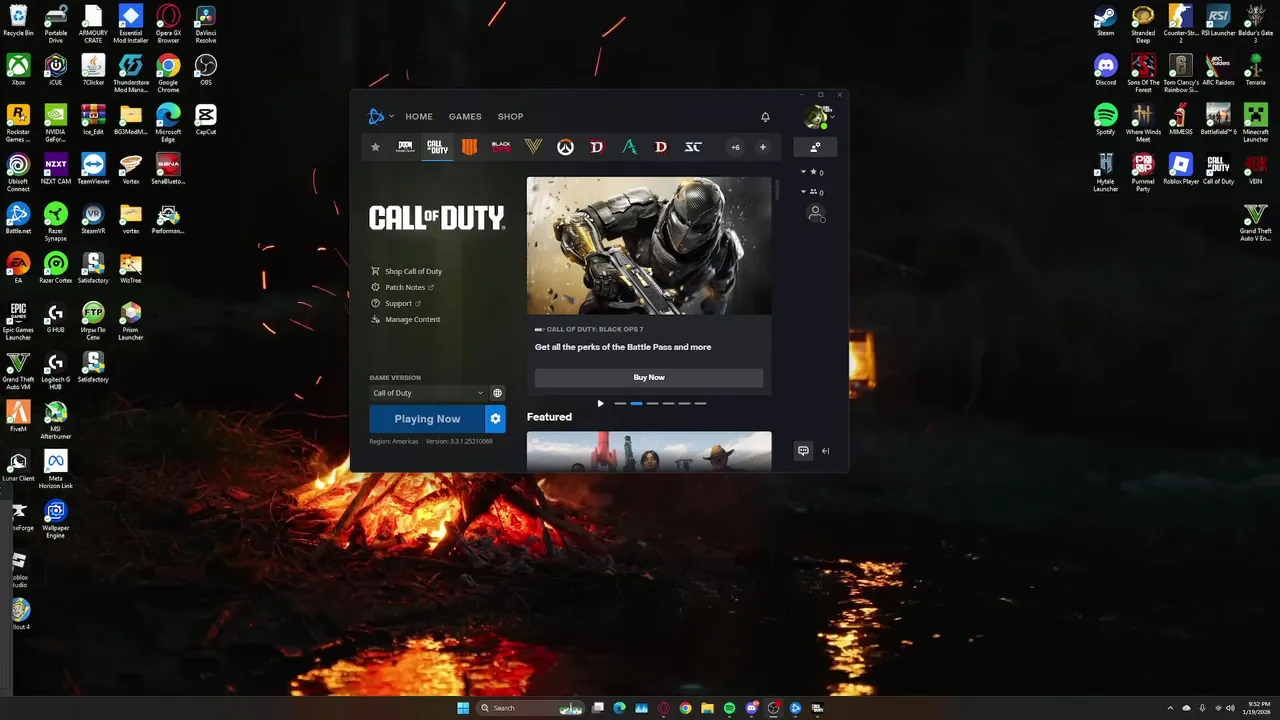Open the Patch Notes link
Viewport: 1280px width, 720px height.
pyautogui.click(x=402, y=287)
